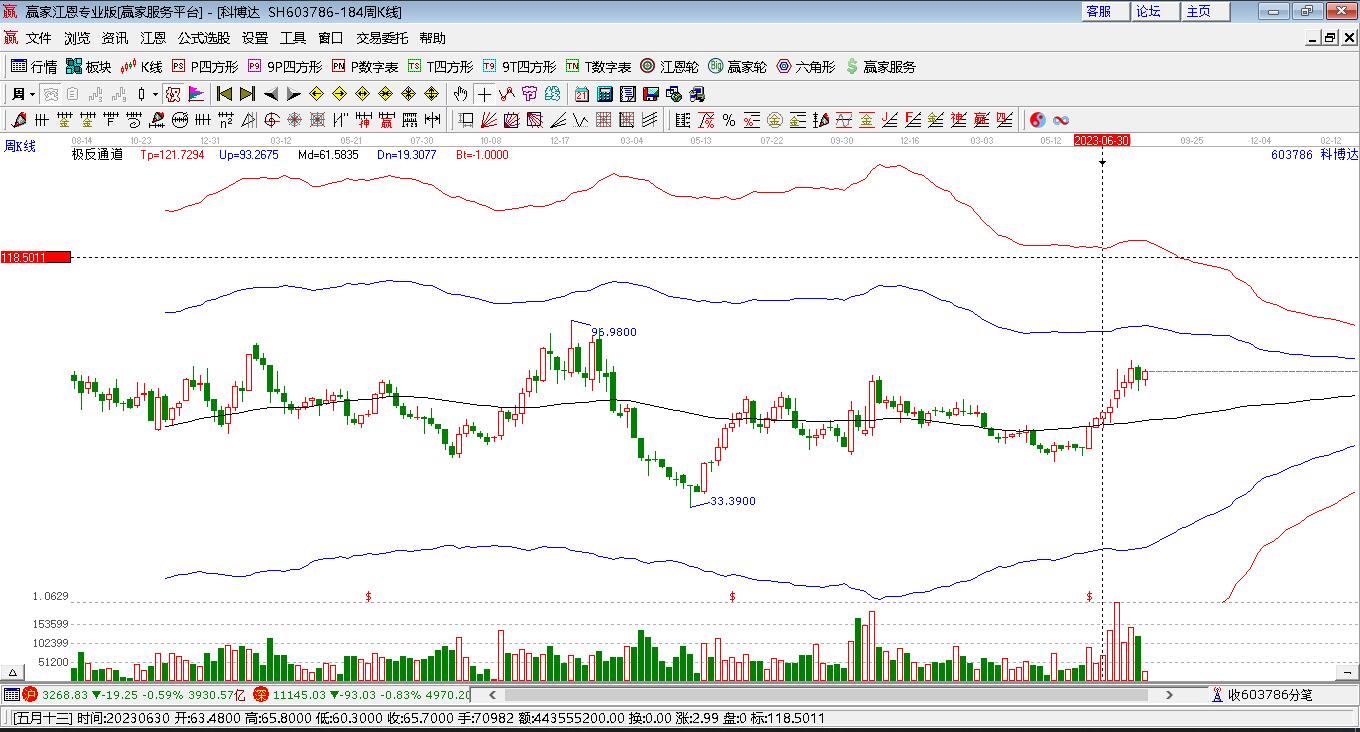Click the 极反通道 indicator name
Image resolution: width=1360 pixels, height=732 pixels.
pos(97,155)
